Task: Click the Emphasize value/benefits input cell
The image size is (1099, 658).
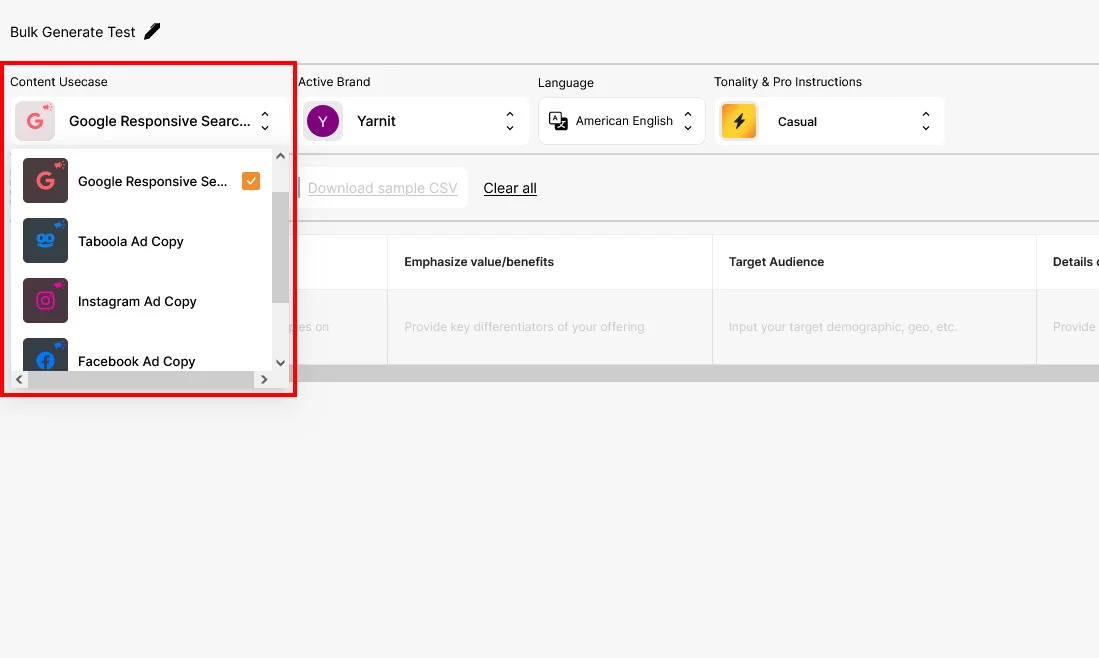Action: pos(550,327)
